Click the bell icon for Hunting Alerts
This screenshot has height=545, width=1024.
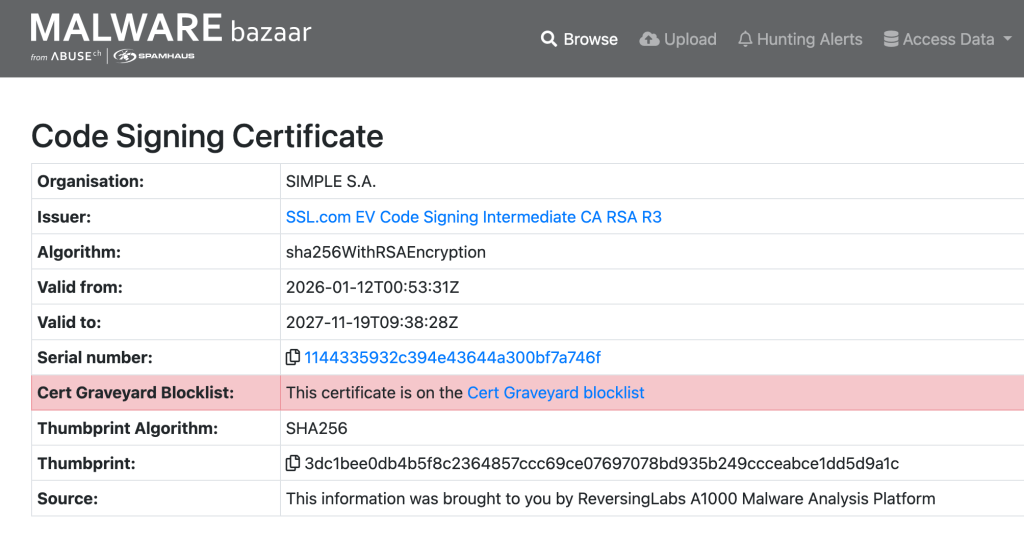click(x=745, y=39)
